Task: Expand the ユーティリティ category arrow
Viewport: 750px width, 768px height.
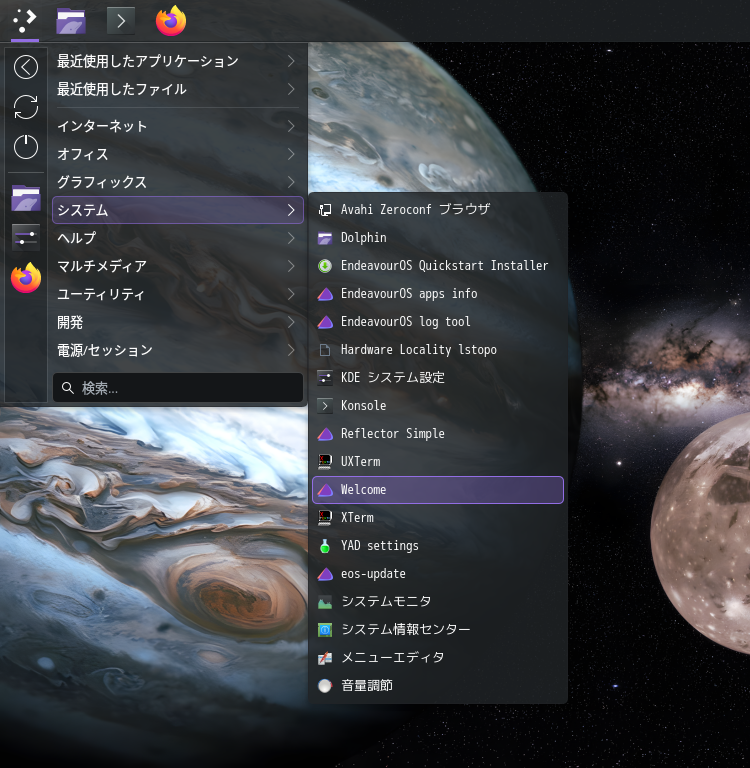Action: pos(291,294)
